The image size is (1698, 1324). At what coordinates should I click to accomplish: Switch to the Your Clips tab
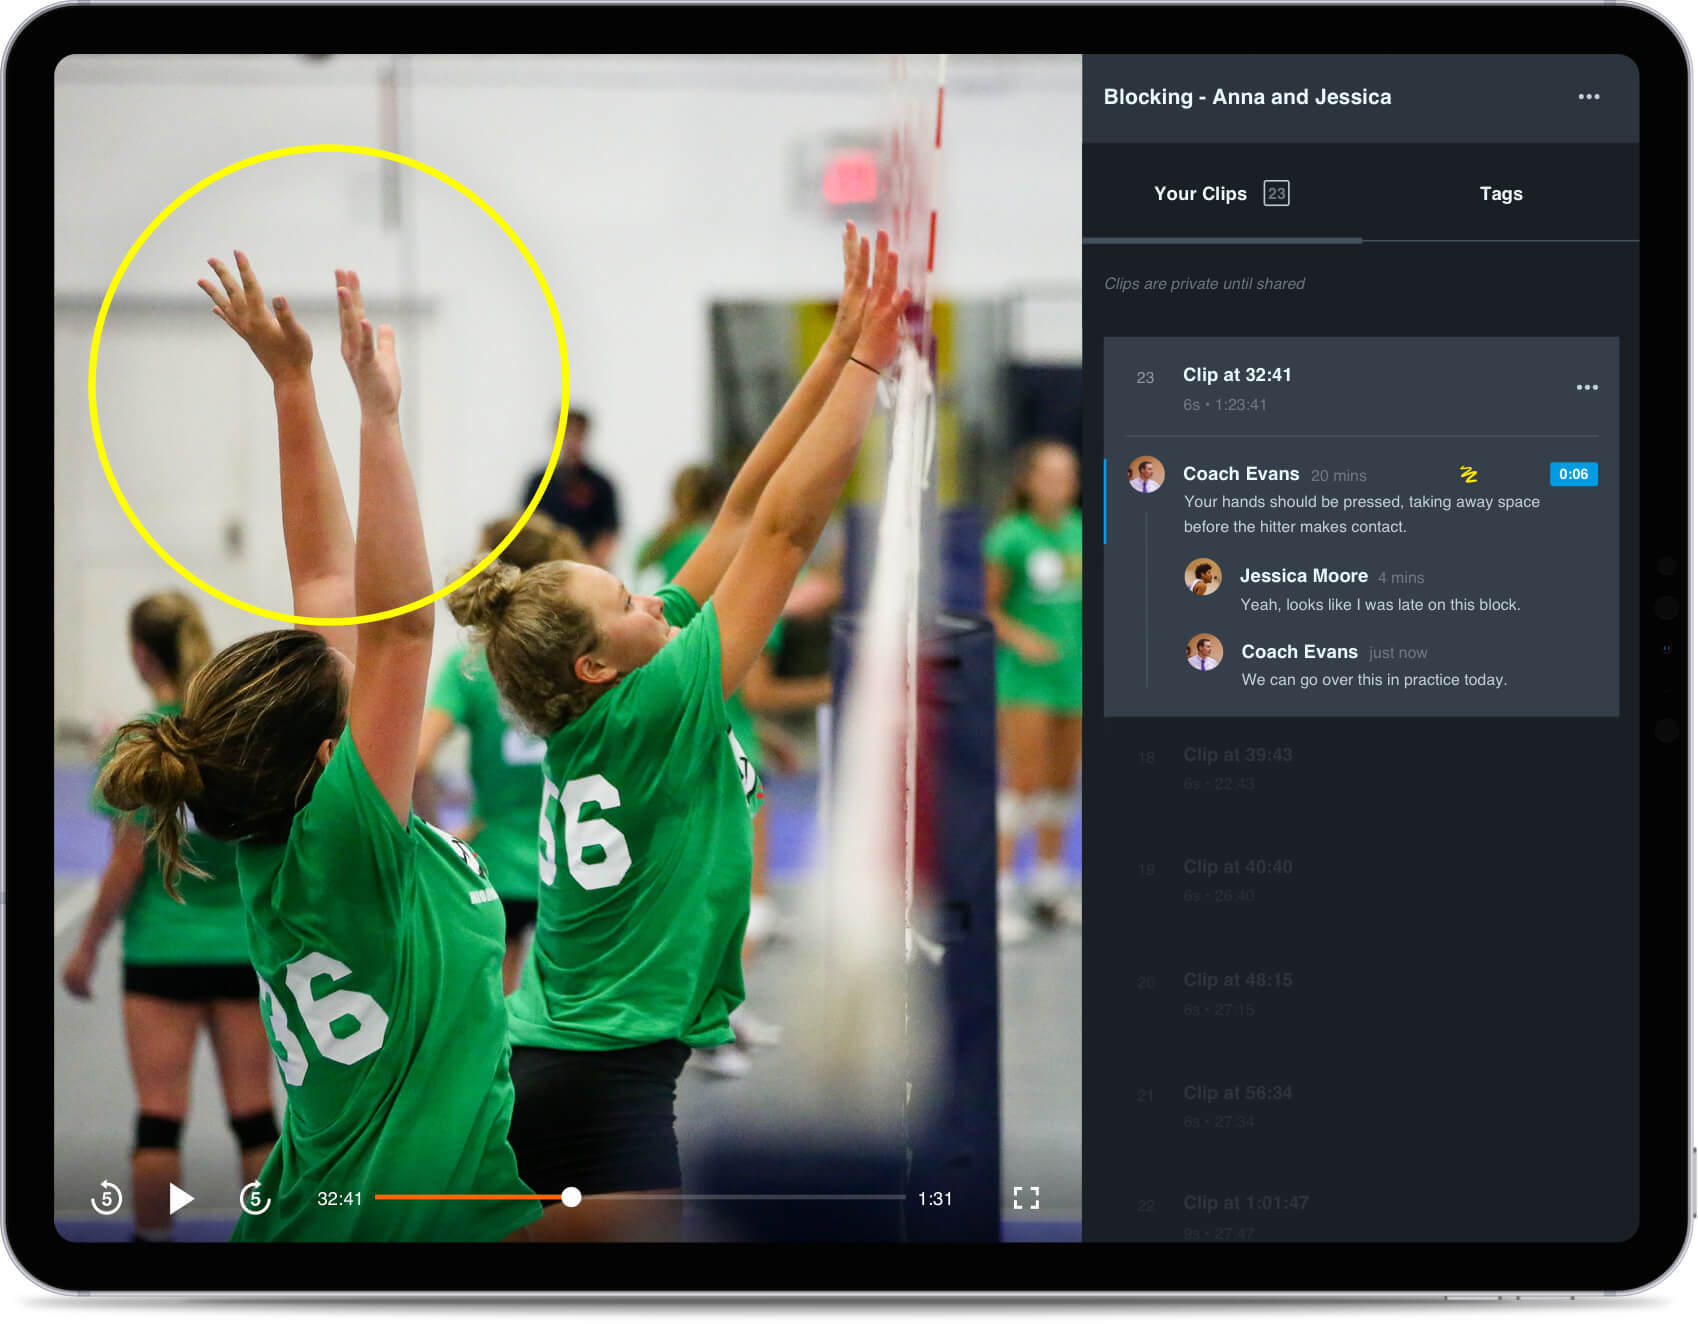coord(1201,193)
